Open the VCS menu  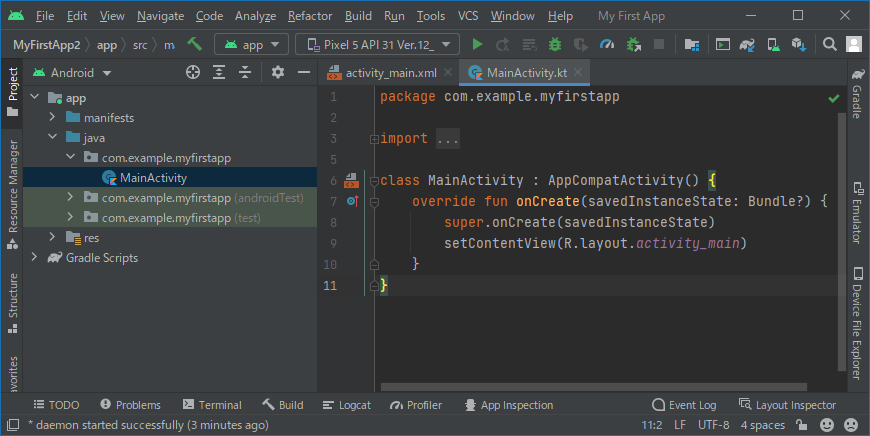[468, 16]
